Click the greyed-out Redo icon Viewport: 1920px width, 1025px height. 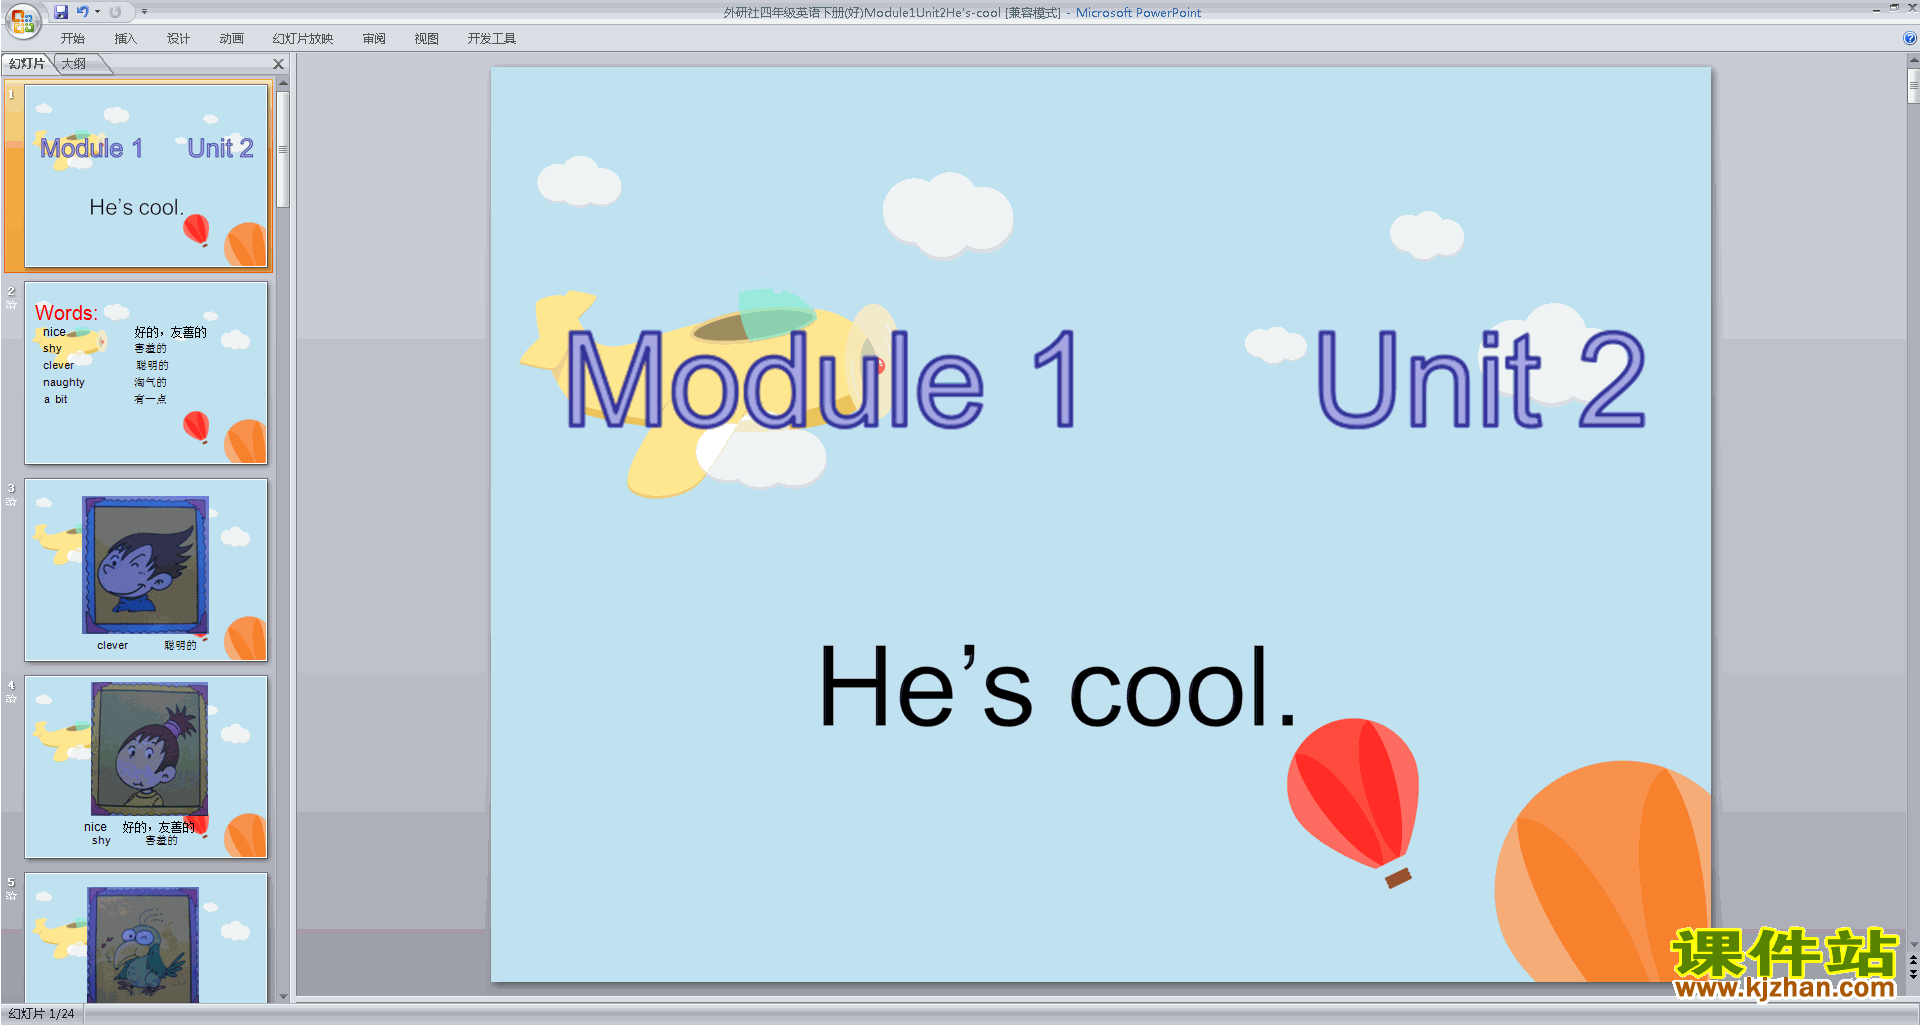tap(115, 12)
